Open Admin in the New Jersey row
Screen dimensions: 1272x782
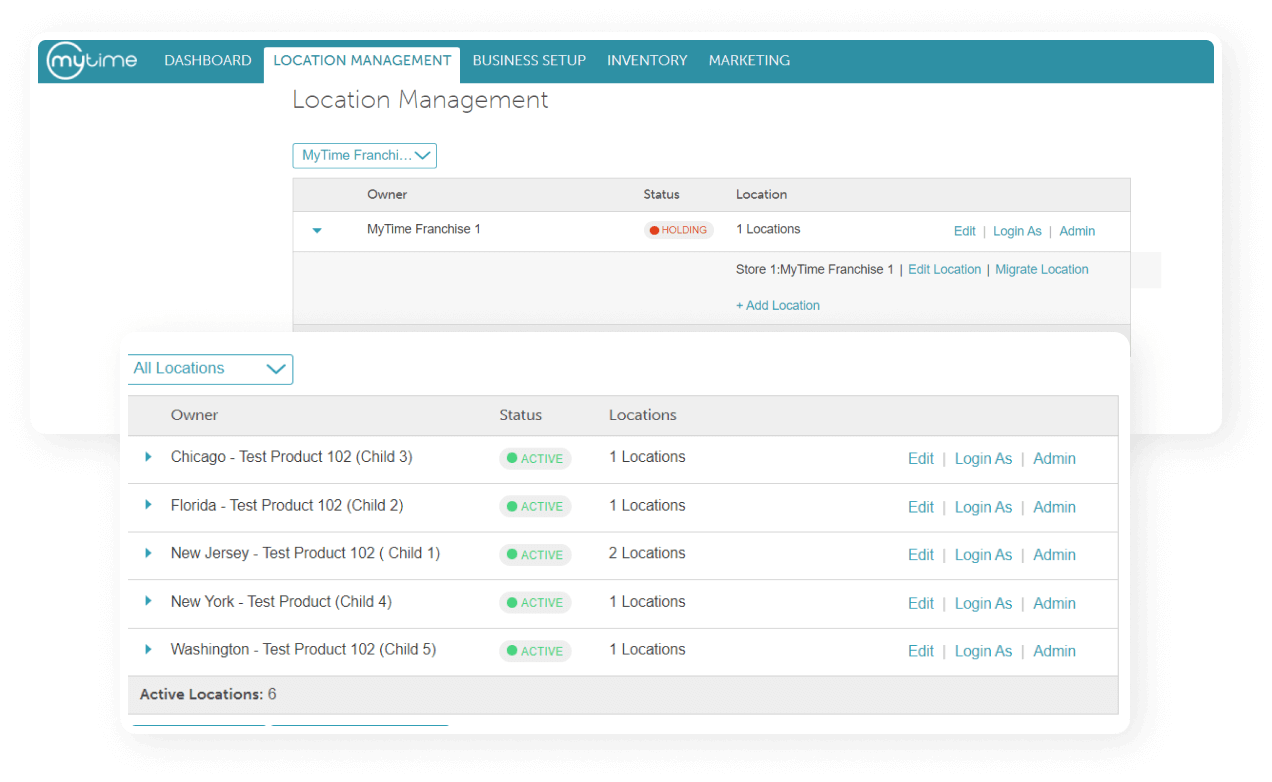1054,555
